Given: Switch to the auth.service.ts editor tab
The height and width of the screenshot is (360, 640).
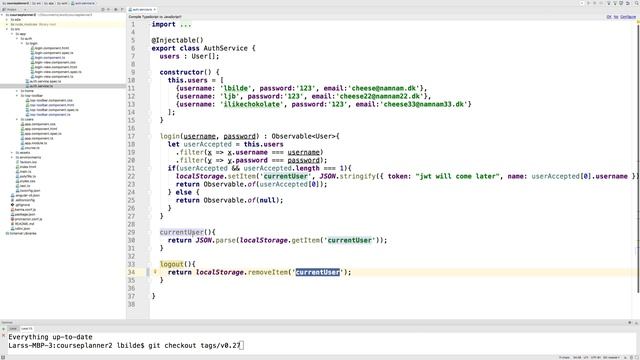Looking at the screenshot, I should tap(141, 9).
